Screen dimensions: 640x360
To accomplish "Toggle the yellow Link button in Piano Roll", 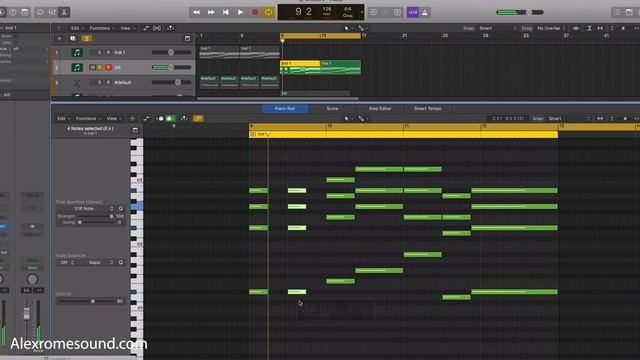I will coord(198,118).
